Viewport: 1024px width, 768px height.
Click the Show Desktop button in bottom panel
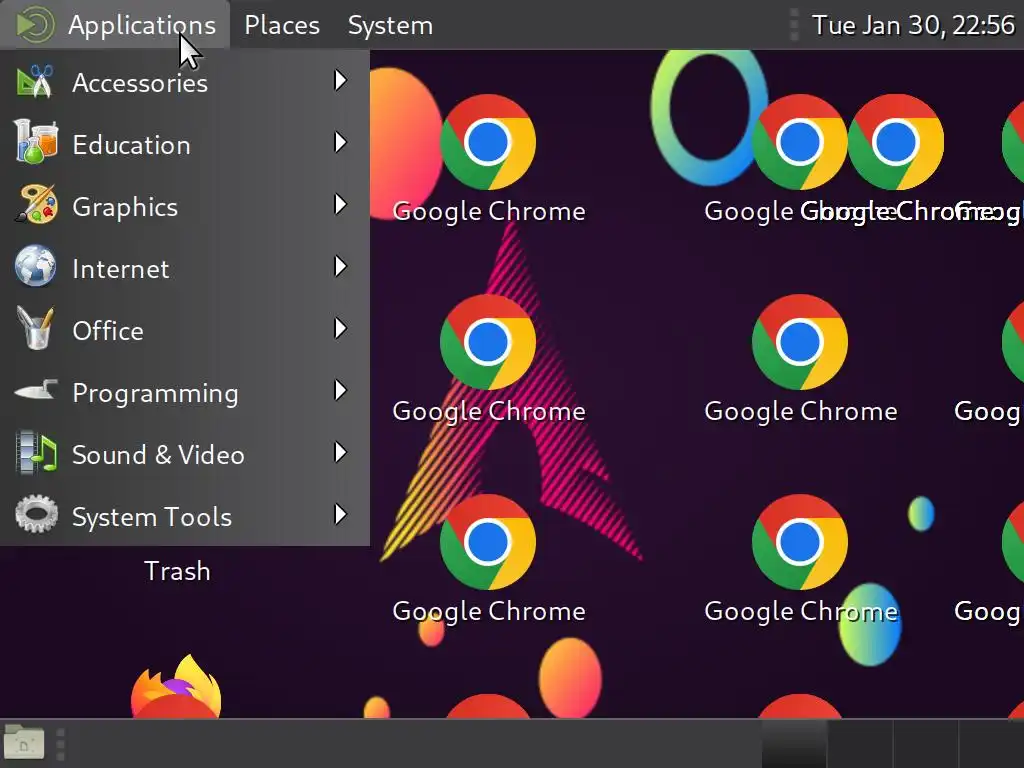tap(24, 743)
